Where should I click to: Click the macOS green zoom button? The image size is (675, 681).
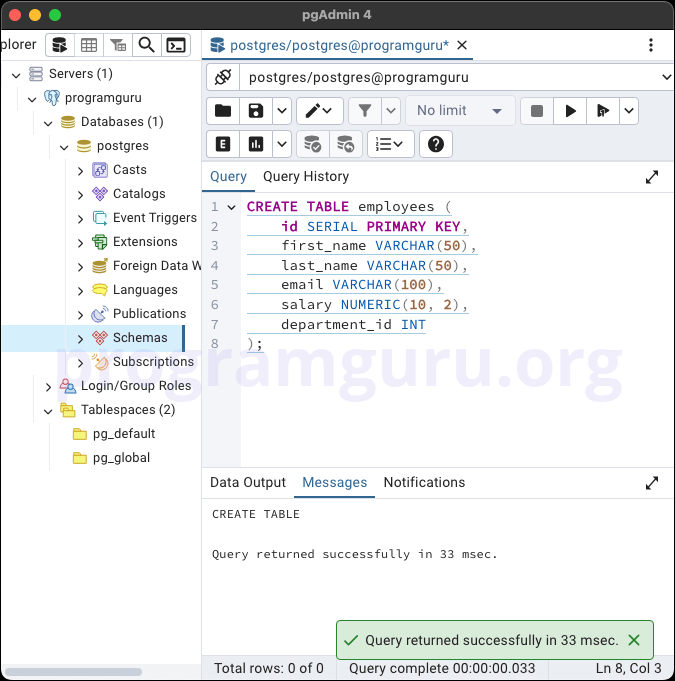(x=55, y=15)
